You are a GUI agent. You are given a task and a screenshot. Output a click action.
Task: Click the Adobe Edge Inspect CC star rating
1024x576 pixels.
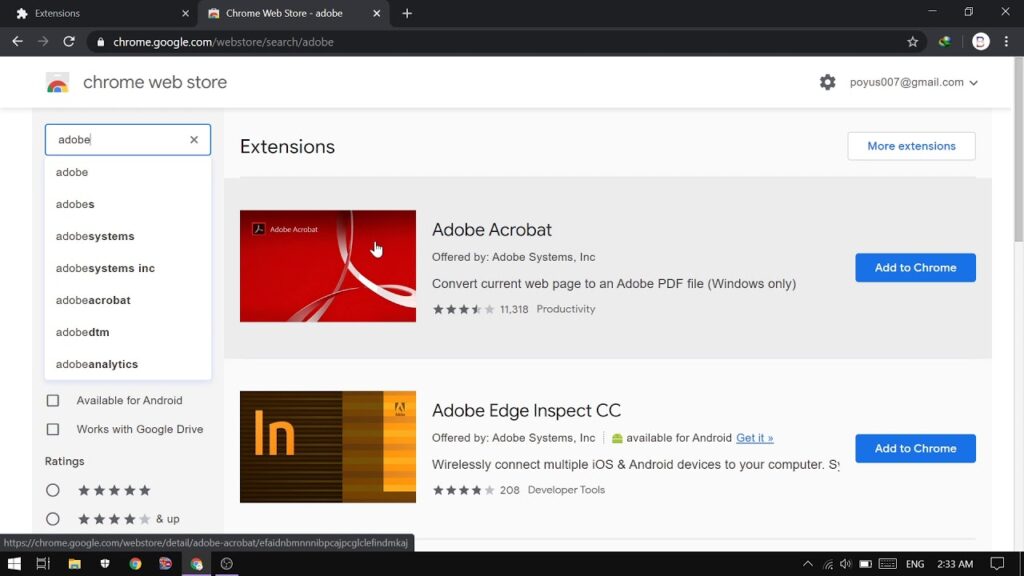click(x=464, y=490)
